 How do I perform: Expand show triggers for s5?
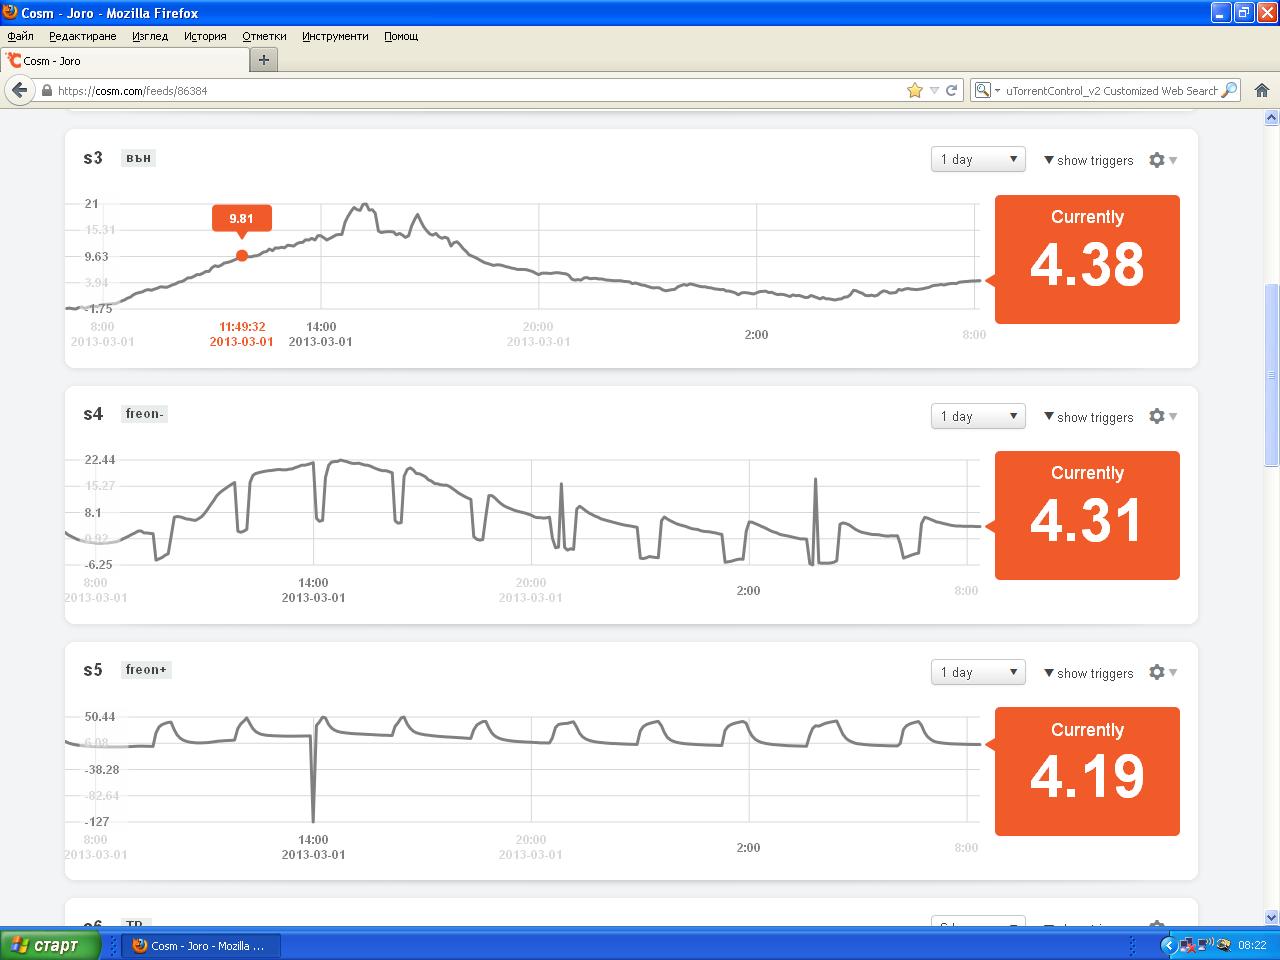point(1088,673)
